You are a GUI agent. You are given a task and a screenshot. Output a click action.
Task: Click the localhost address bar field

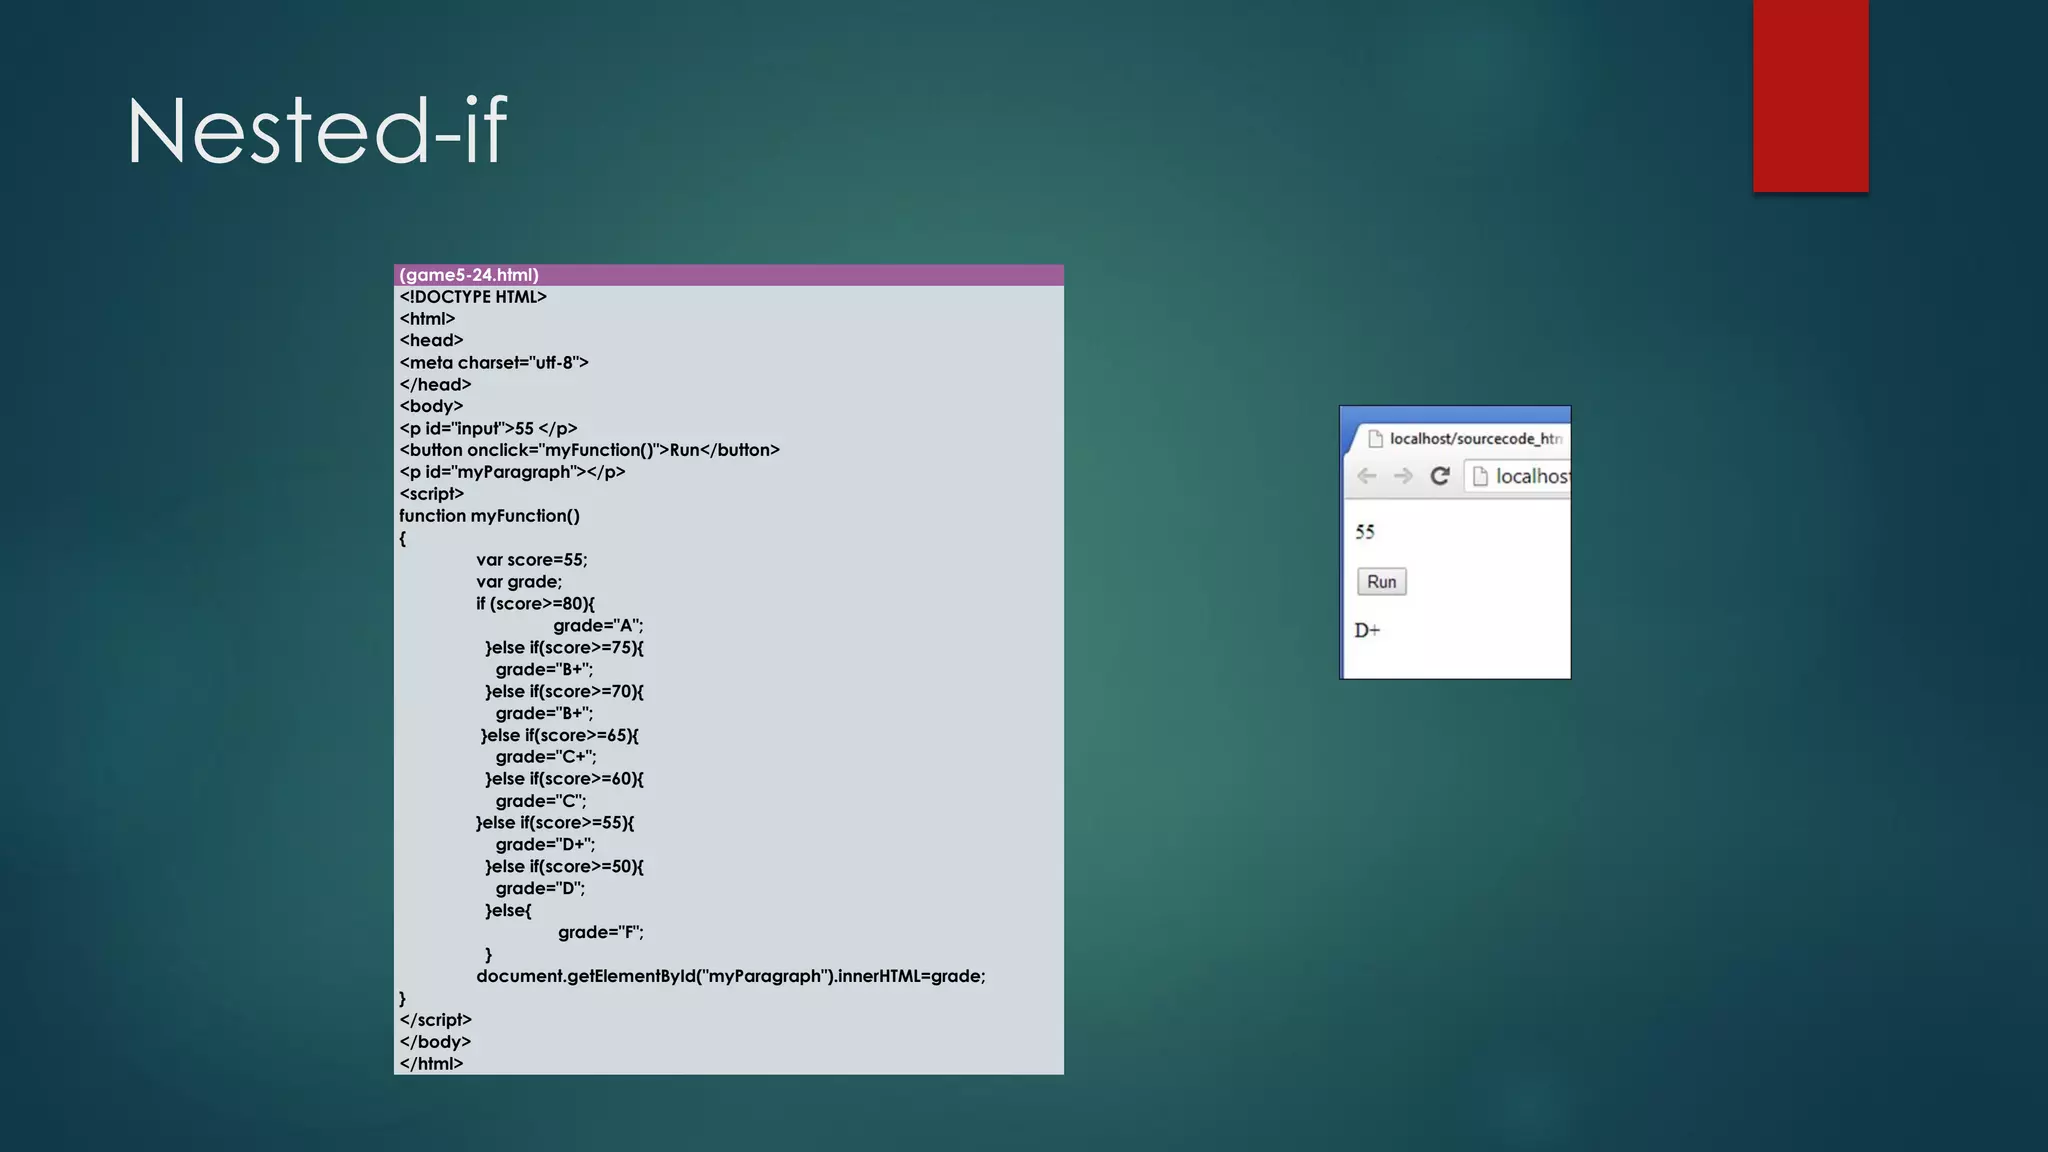pos(1530,476)
